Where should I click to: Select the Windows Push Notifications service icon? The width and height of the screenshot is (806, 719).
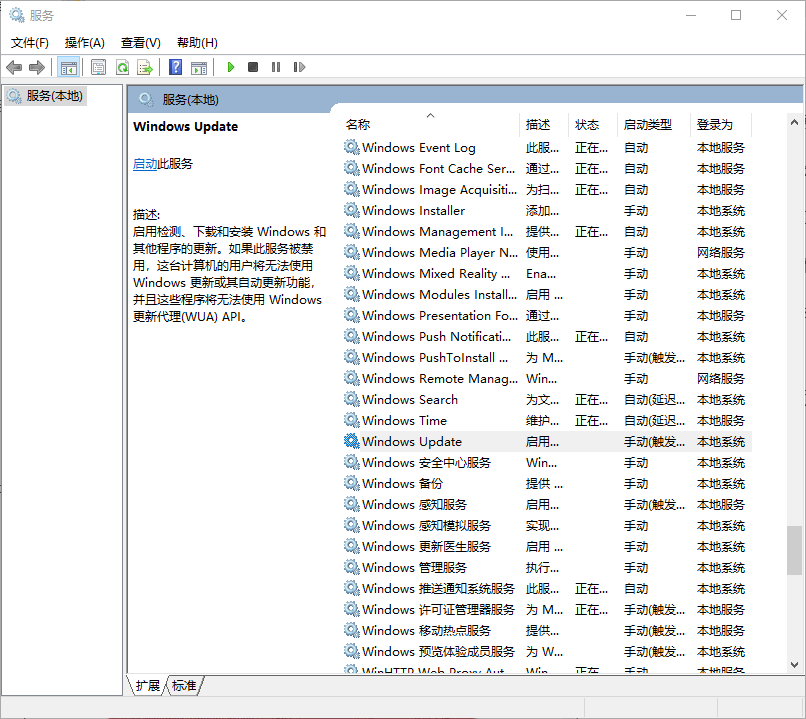352,337
